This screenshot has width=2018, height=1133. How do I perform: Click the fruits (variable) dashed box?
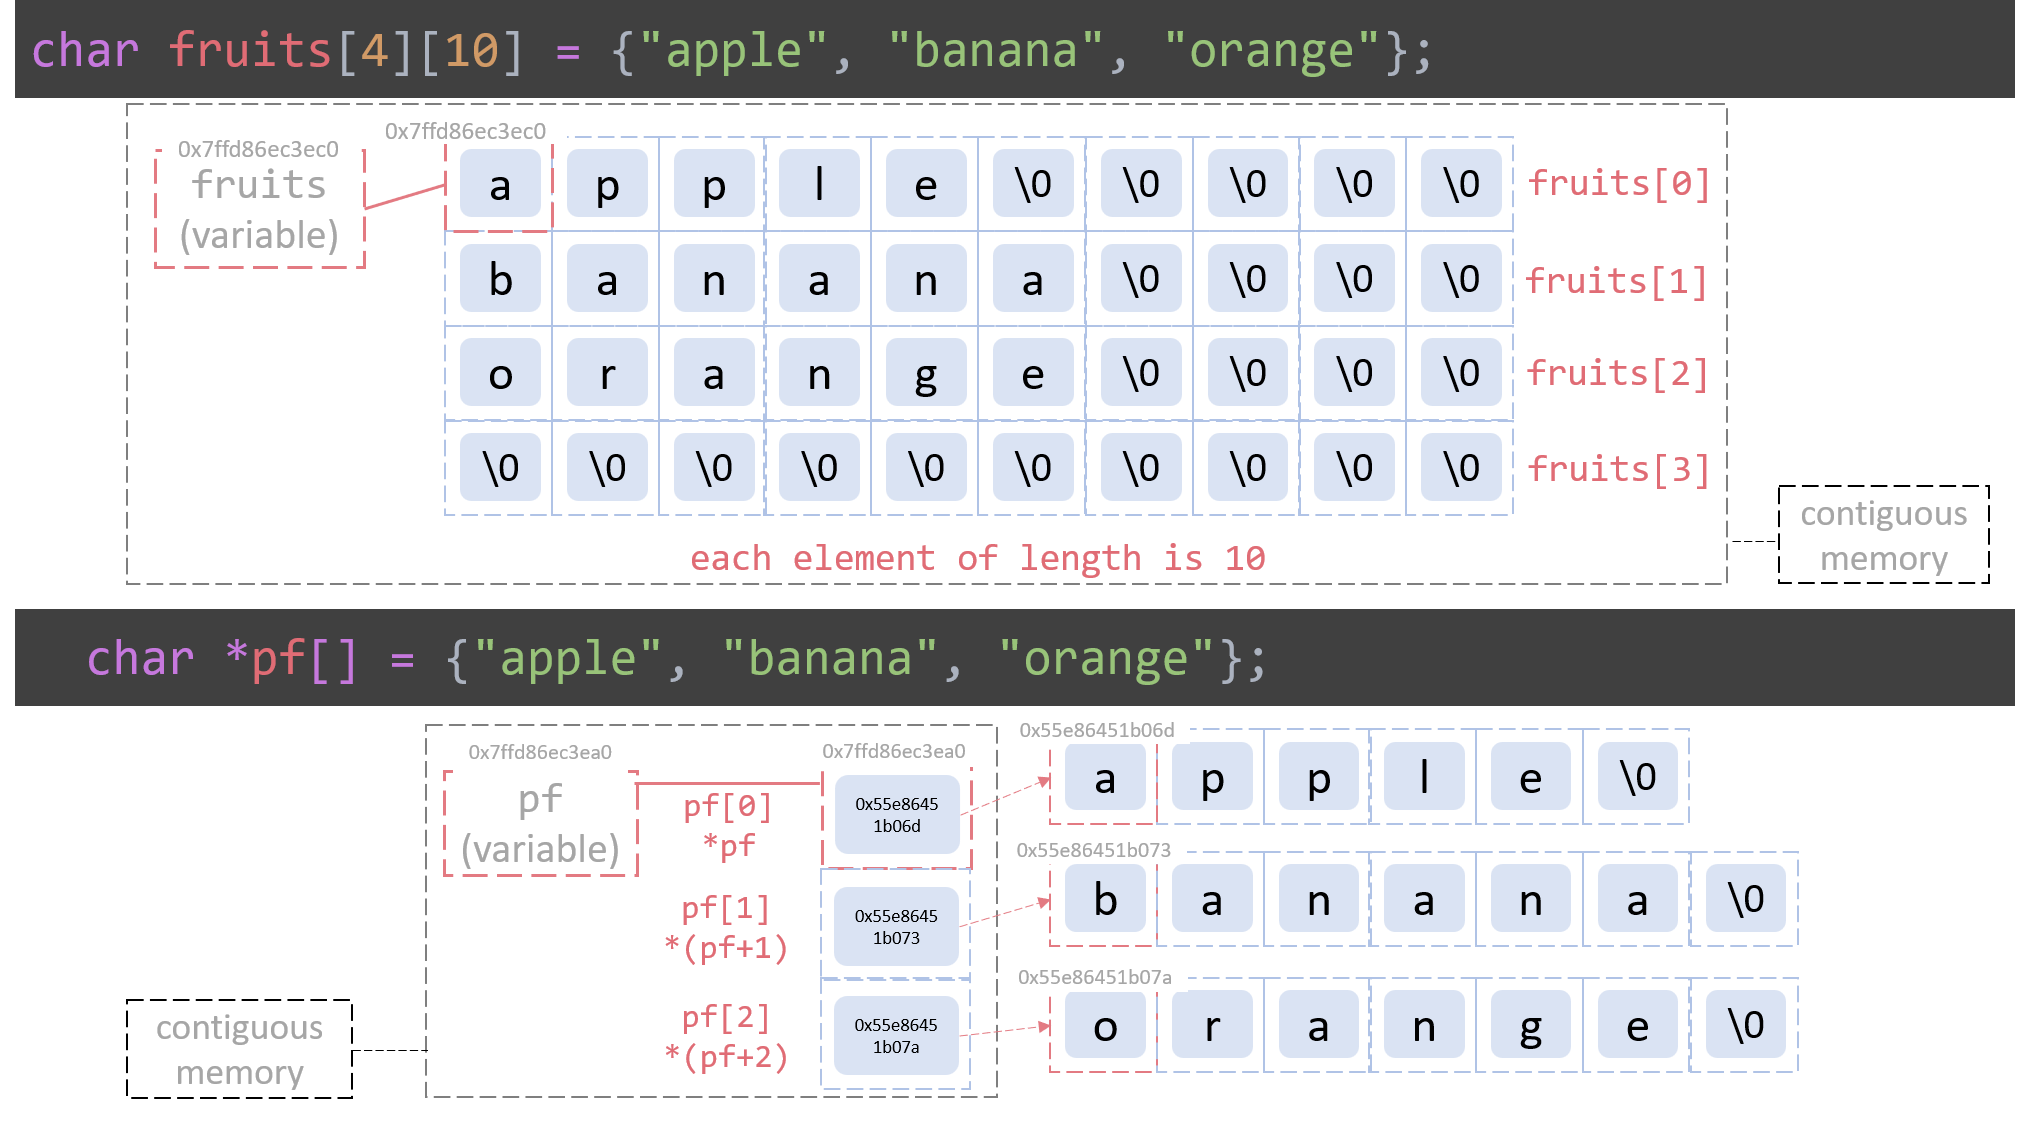(x=259, y=208)
